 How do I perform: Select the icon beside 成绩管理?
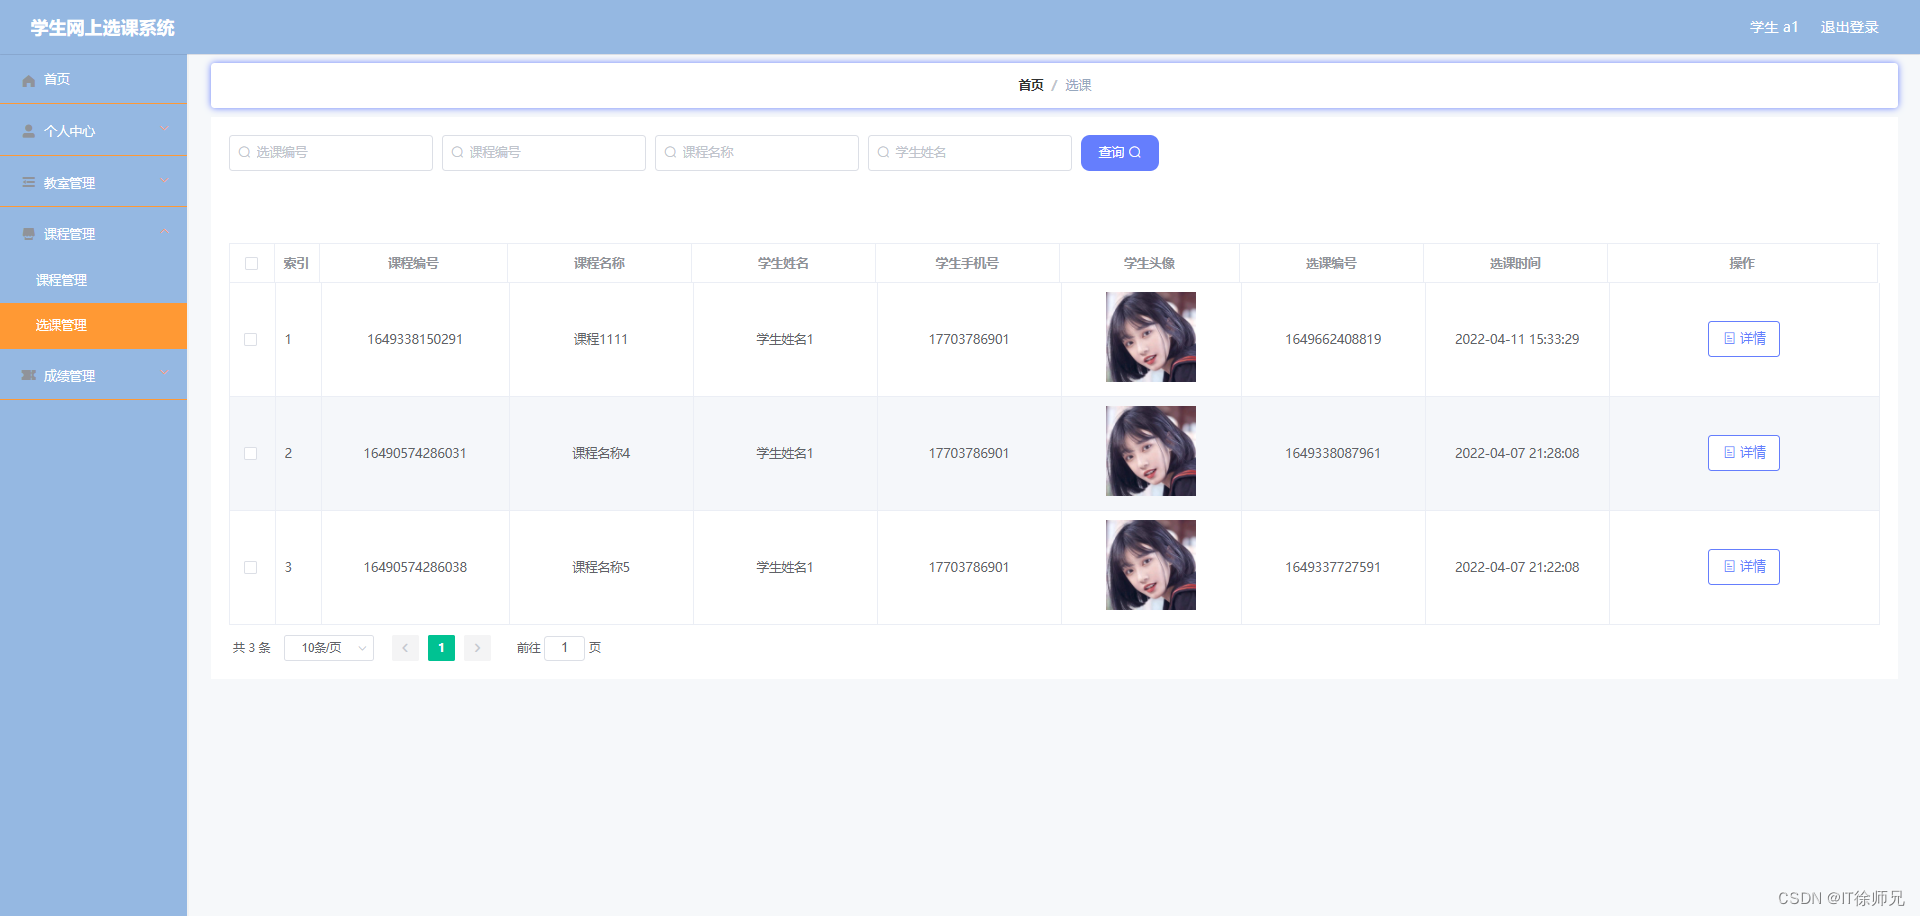[x=28, y=375]
